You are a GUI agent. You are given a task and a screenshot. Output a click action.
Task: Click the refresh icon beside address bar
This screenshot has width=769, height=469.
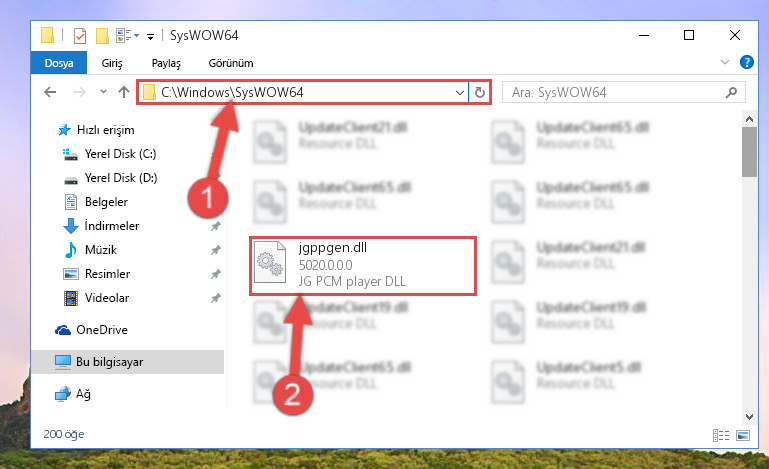pyautogui.click(x=480, y=92)
